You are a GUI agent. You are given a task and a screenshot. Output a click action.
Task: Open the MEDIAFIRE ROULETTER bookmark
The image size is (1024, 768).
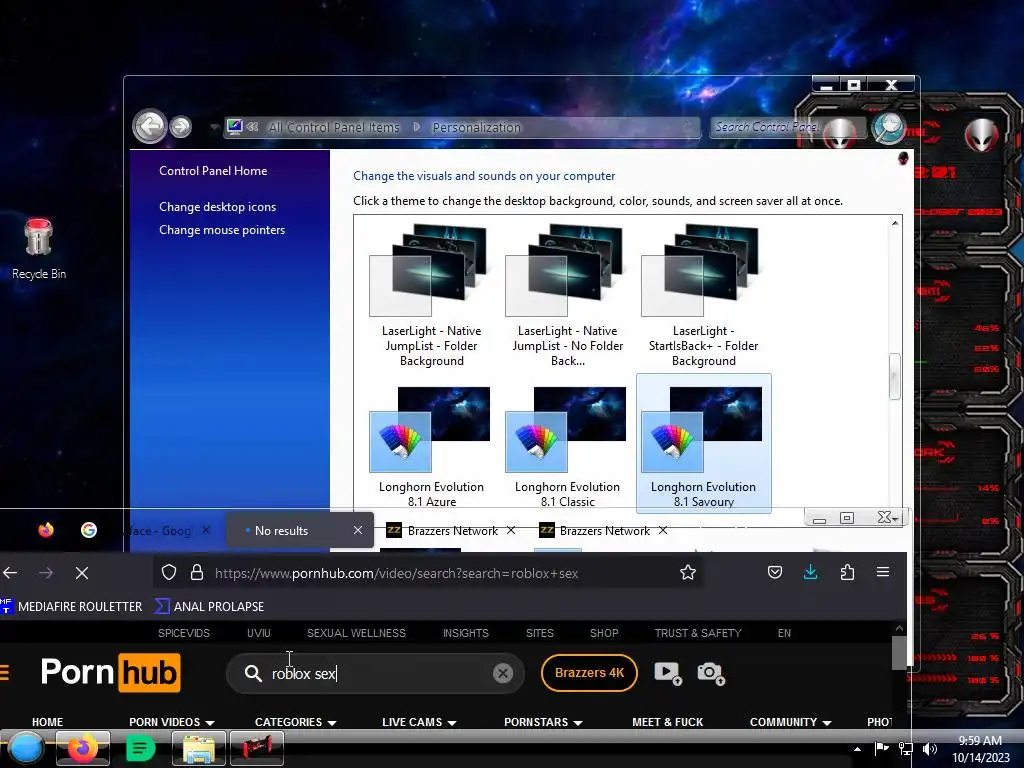tap(71, 607)
